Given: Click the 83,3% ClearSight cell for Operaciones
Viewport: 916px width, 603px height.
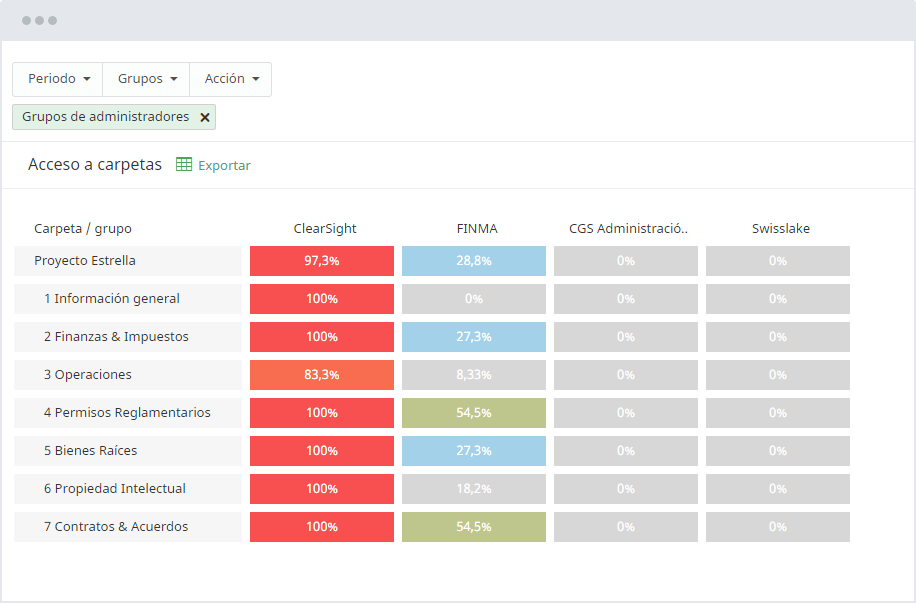Looking at the screenshot, I should click(x=322, y=375).
